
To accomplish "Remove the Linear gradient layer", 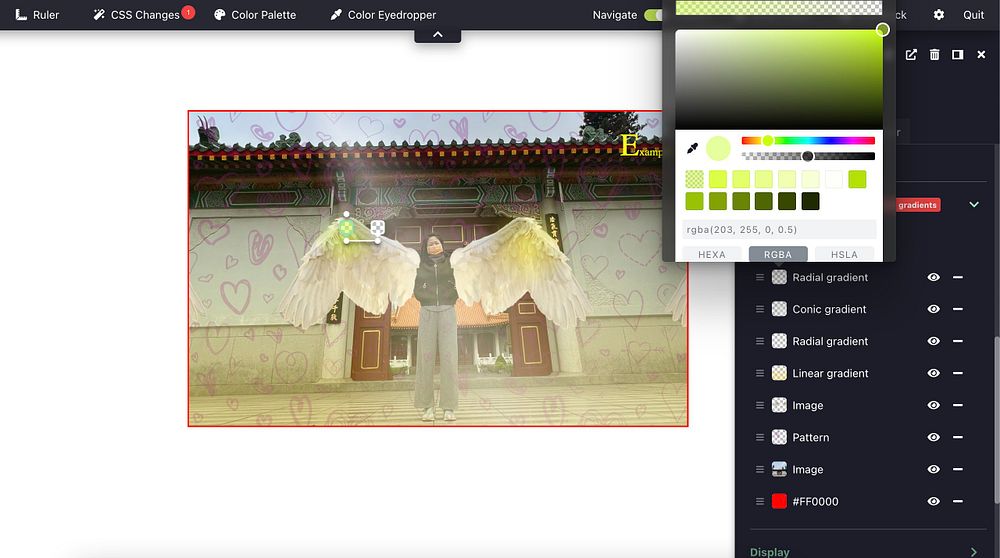I will click(x=958, y=373).
